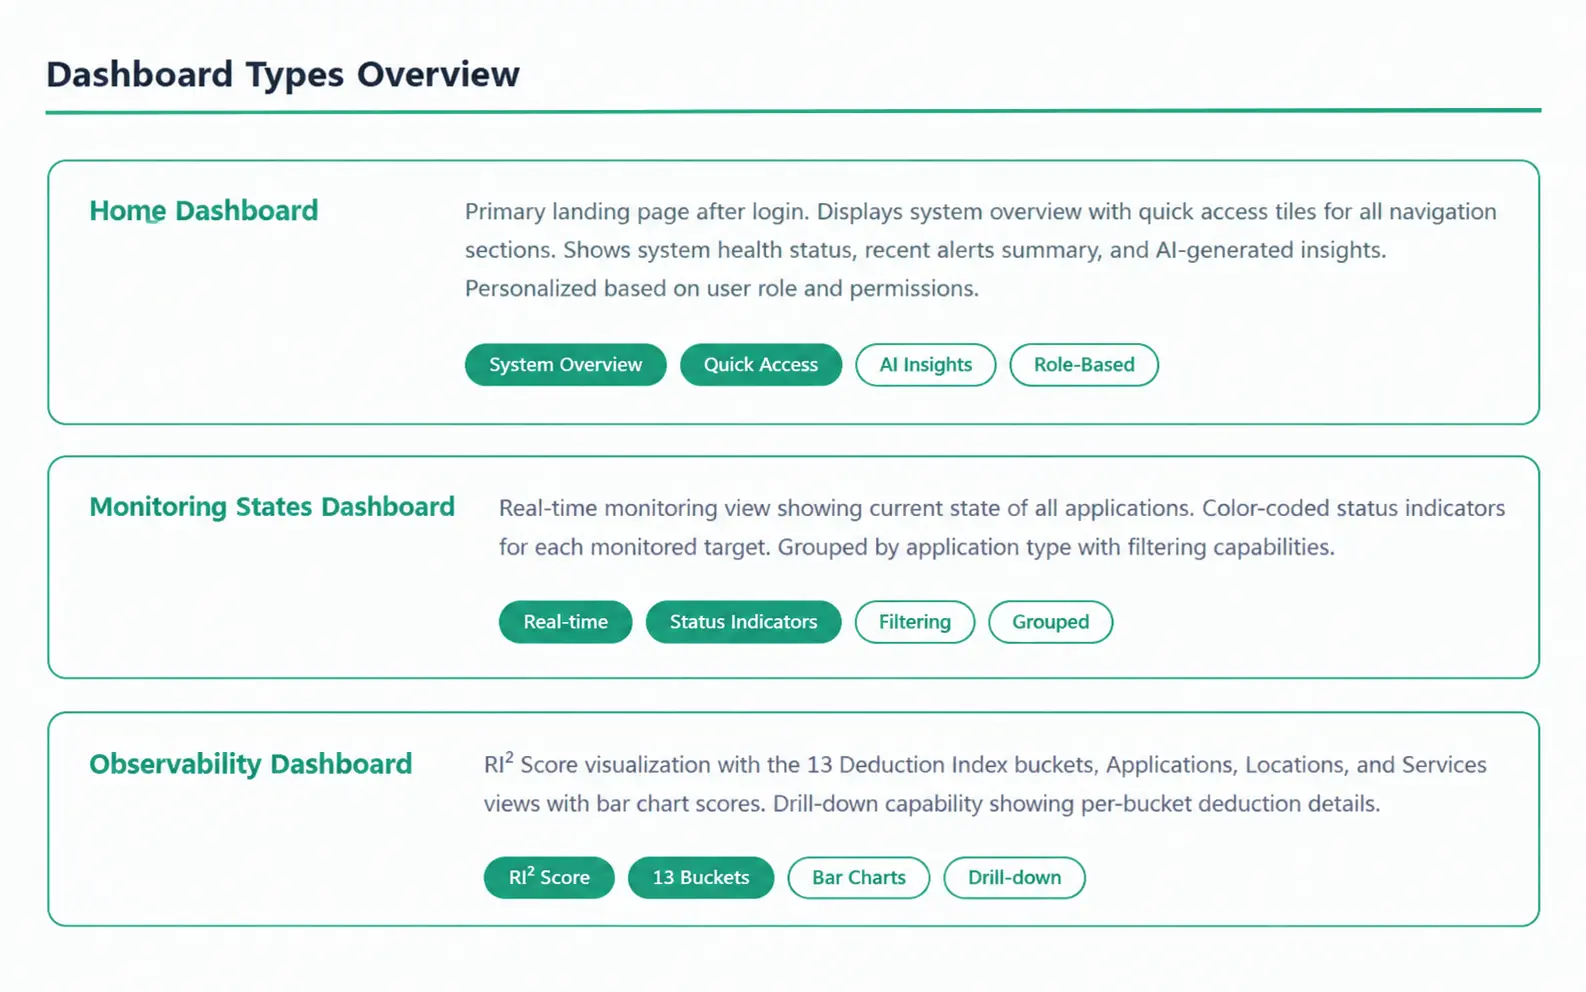Select the Quick Access tag
The height and width of the screenshot is (992, 1586).
click(x=761, y=365)
